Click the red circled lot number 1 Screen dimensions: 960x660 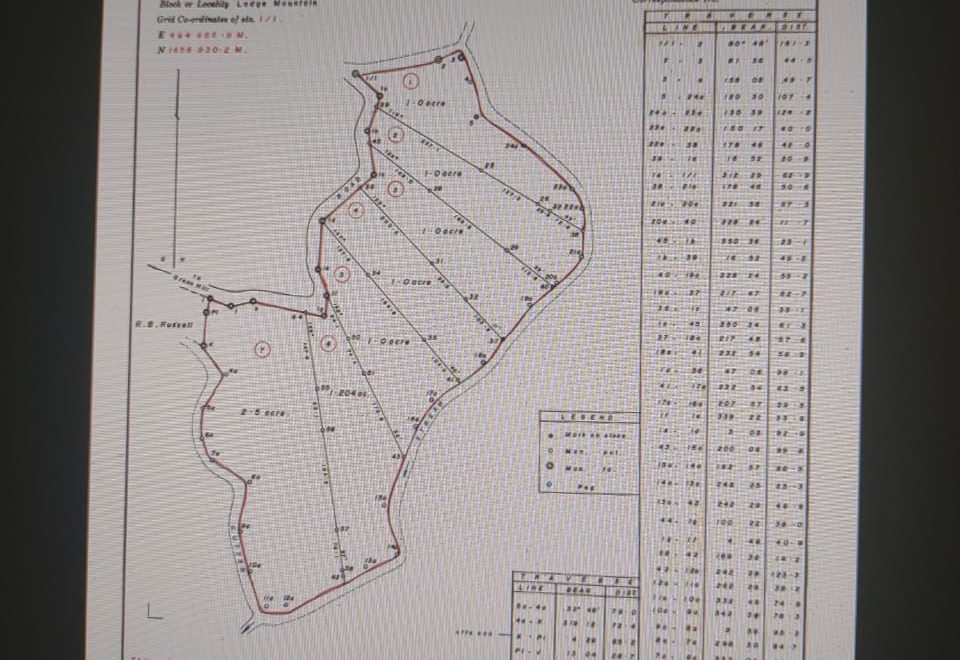tap(410, 81)
